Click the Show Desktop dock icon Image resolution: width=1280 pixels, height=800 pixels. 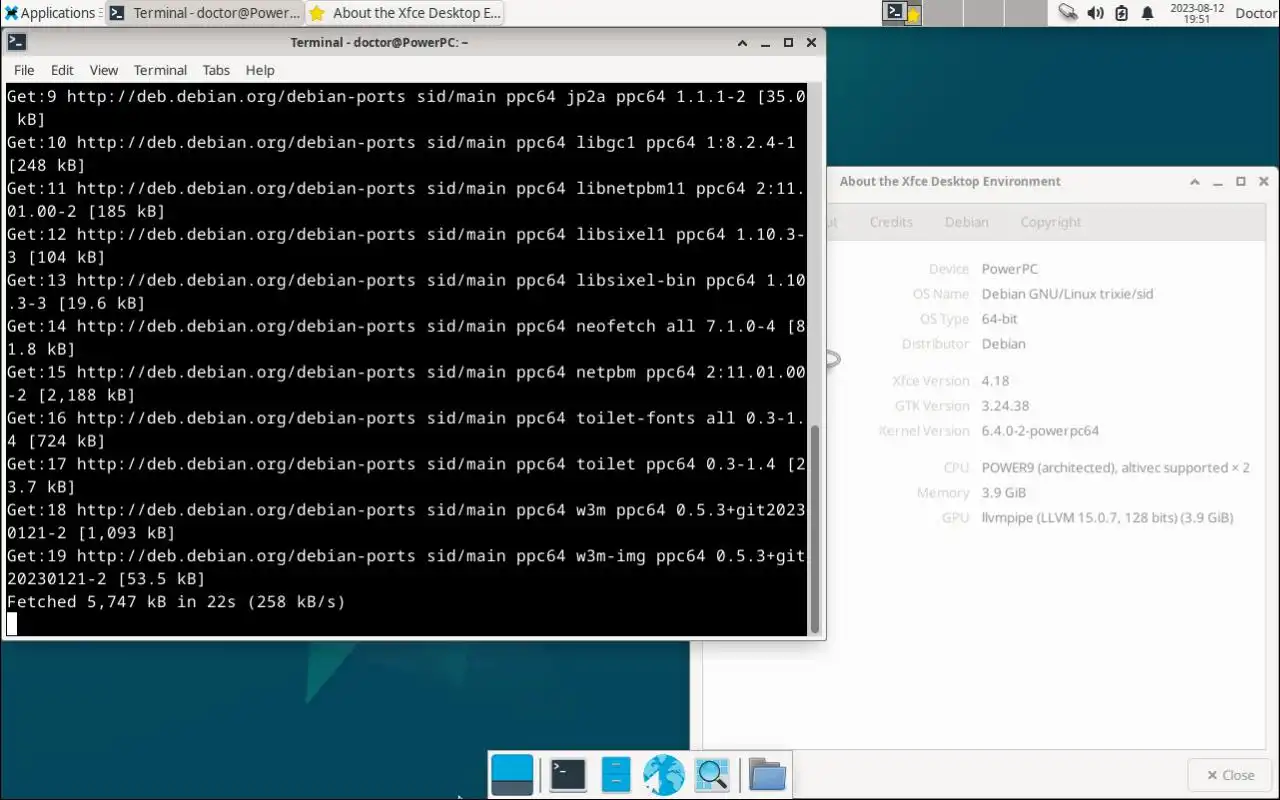pos(512,775)
